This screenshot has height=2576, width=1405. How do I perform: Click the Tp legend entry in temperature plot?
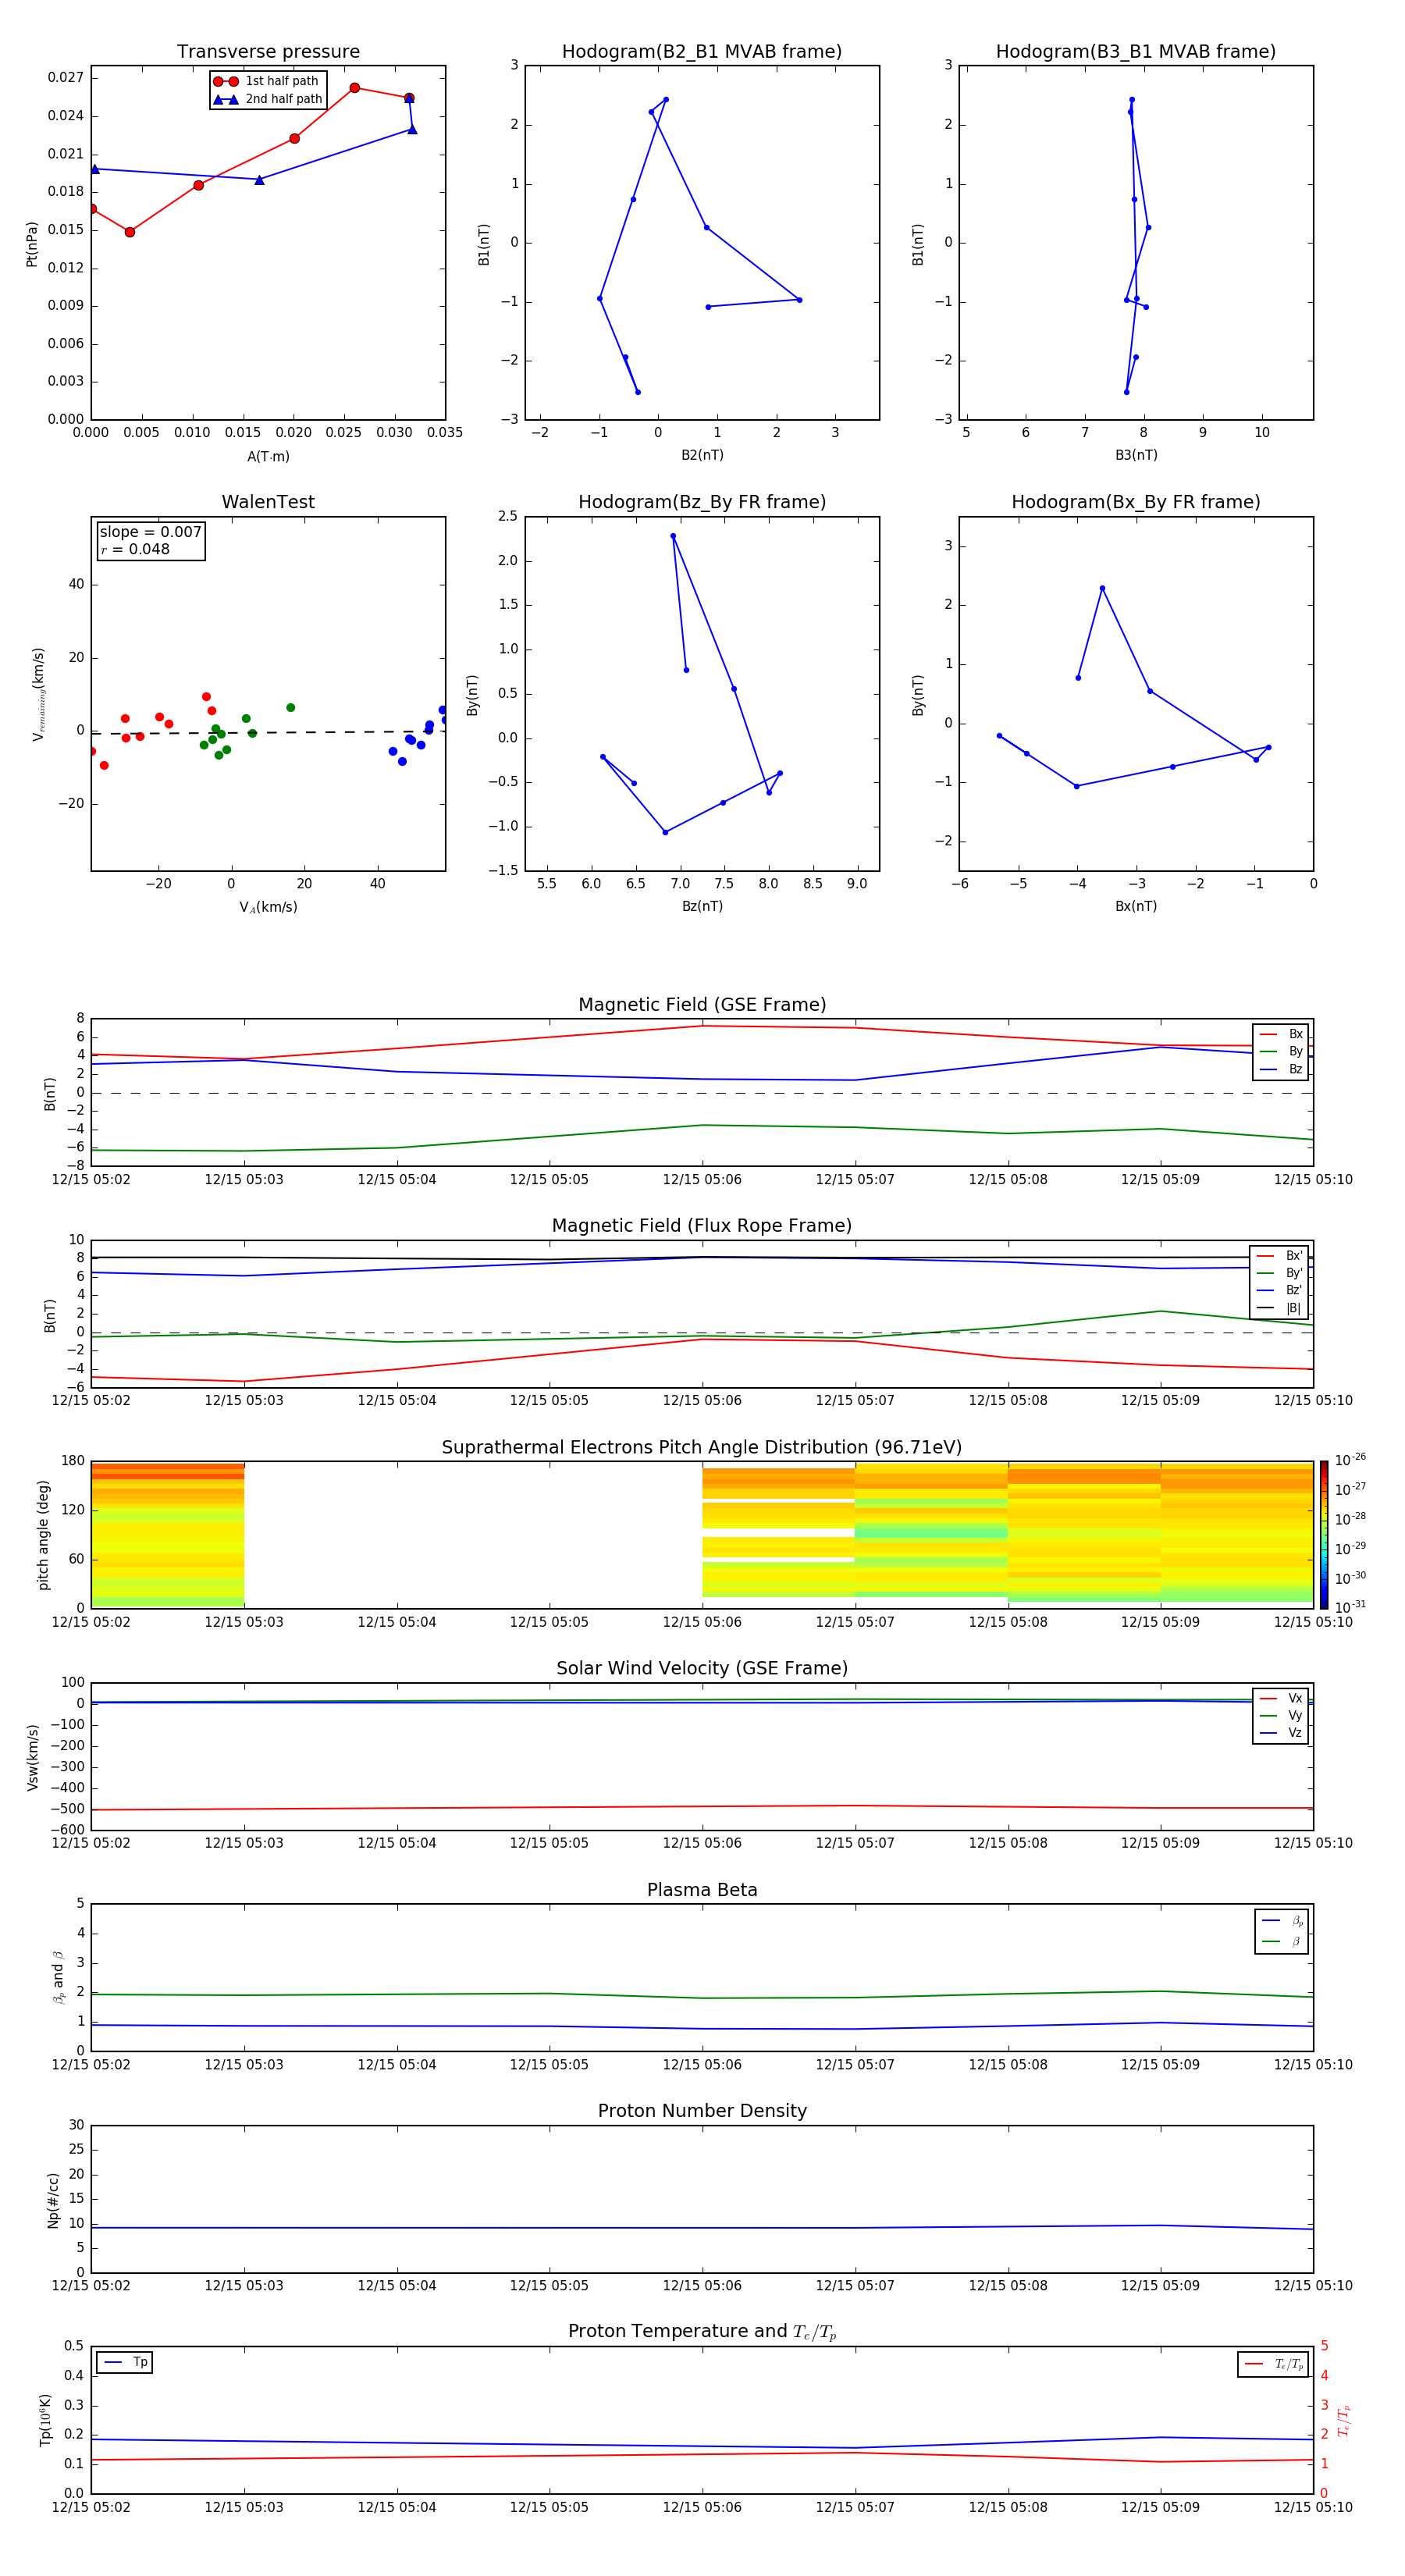(x=125, y=2362)
